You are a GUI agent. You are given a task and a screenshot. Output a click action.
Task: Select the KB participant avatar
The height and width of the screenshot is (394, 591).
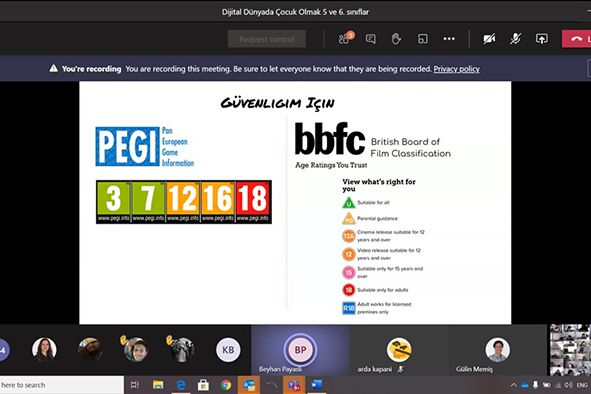click(228, 350)
